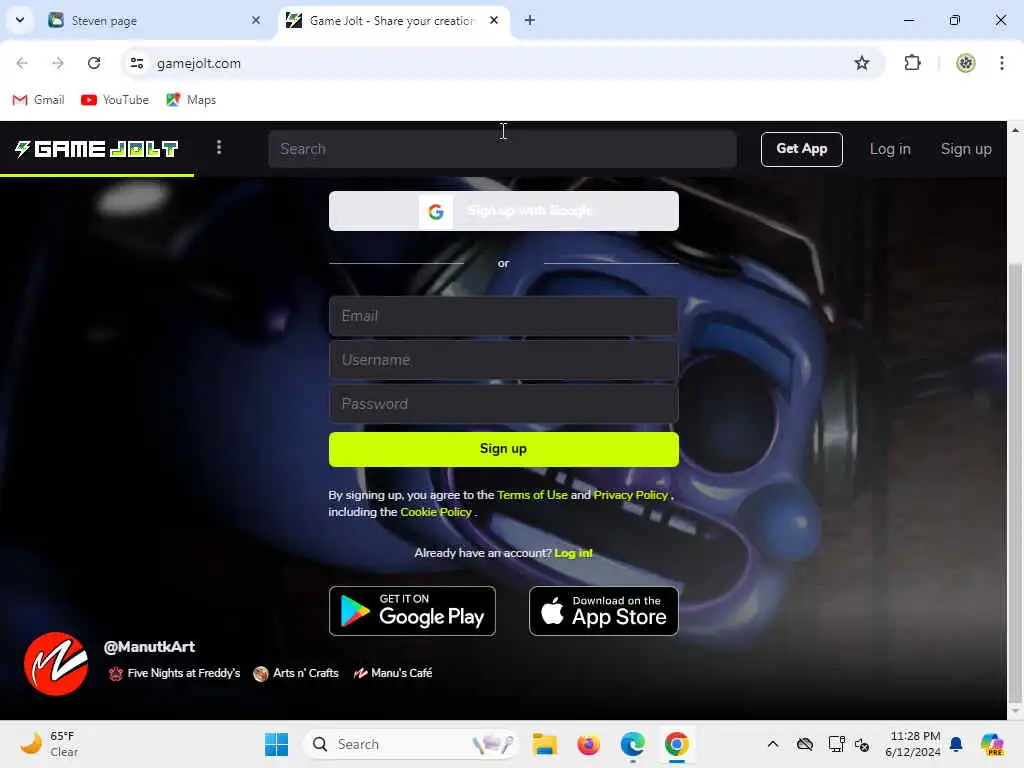
Task: Click the cloud sync-off tray icon
Action: pos(805,744)
